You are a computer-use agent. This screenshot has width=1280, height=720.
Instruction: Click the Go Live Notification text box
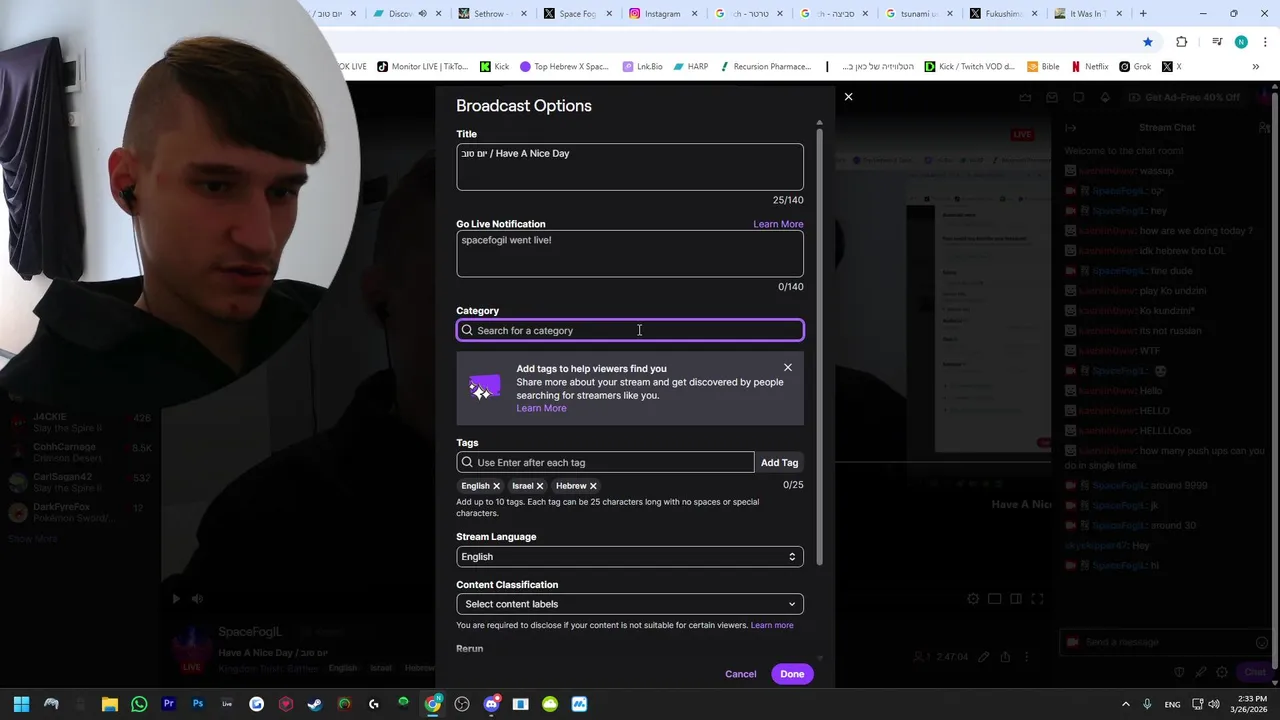pos(630,254)
